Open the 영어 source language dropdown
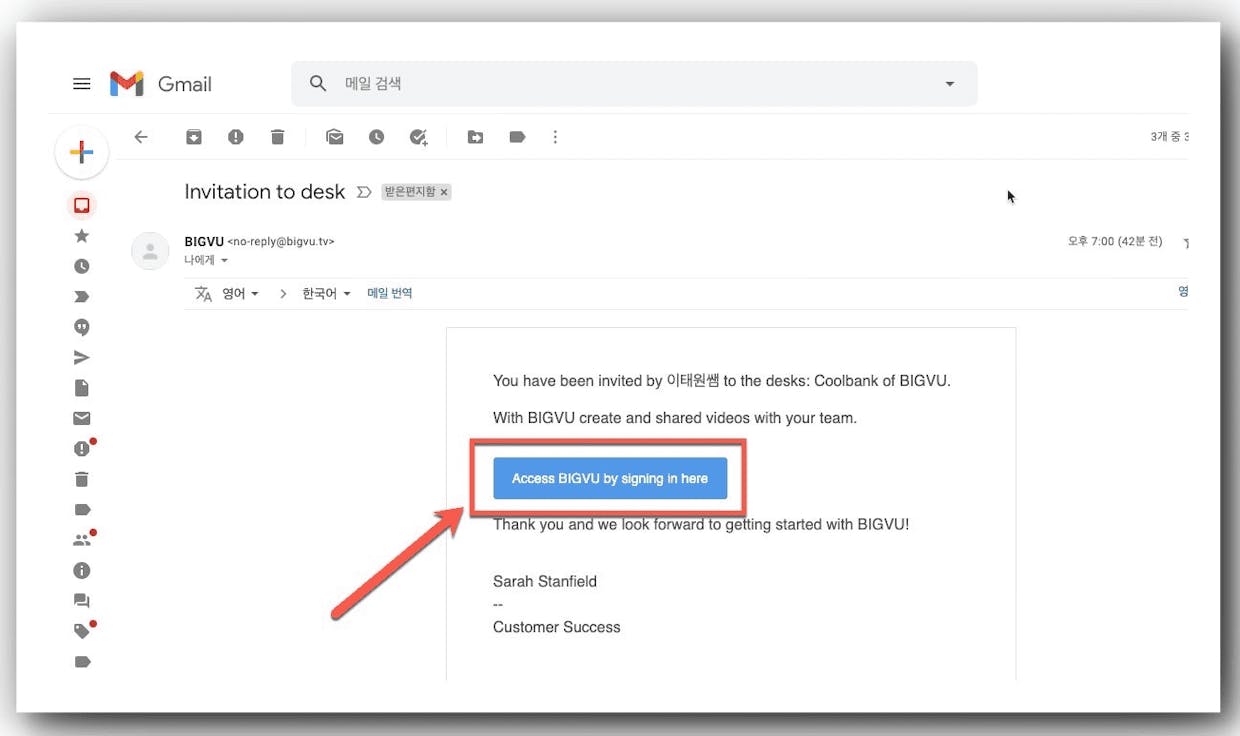The image size is (1240, 736). (240, 293)
